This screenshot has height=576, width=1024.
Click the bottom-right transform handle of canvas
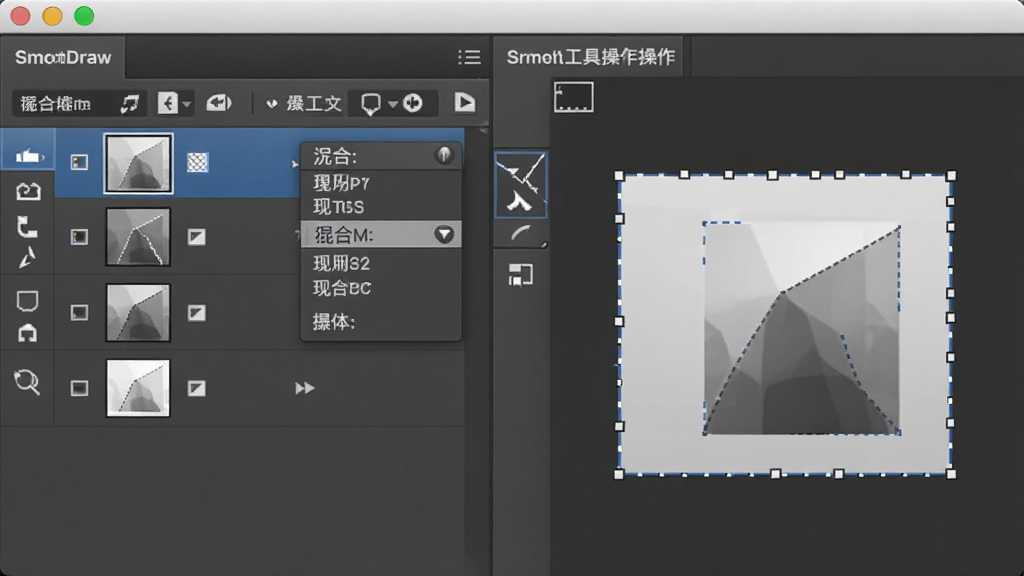951,474
